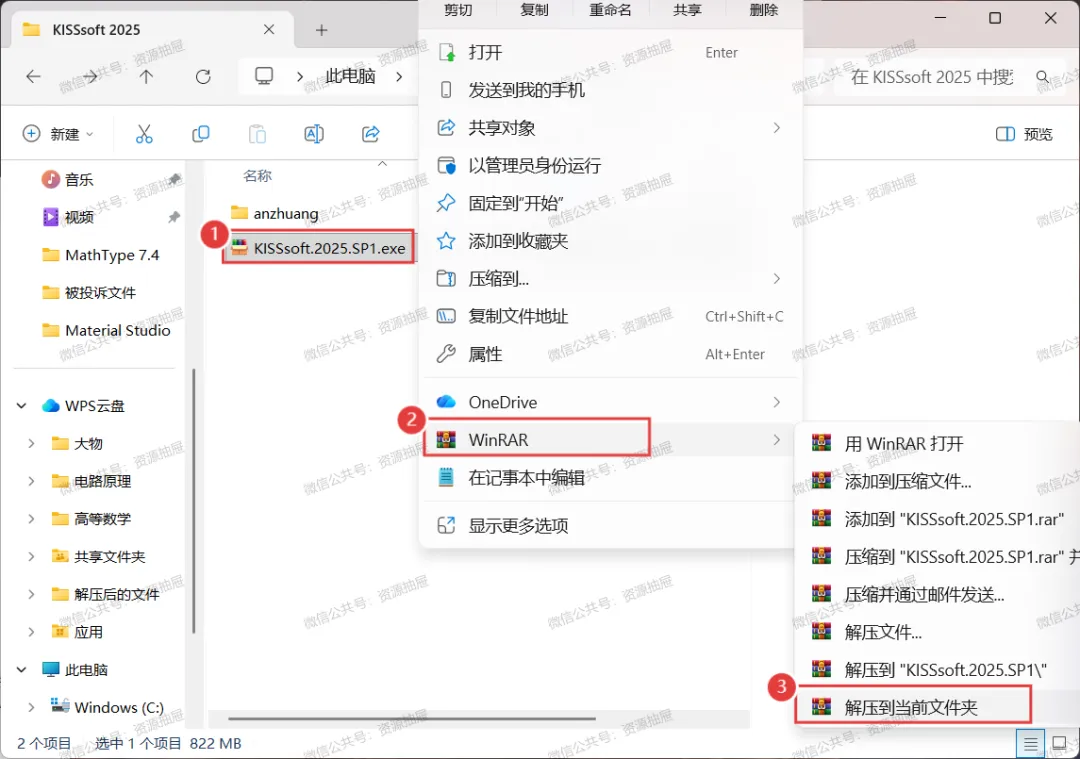
Task: Click the Rename toolbar icon
Action: 314,134
